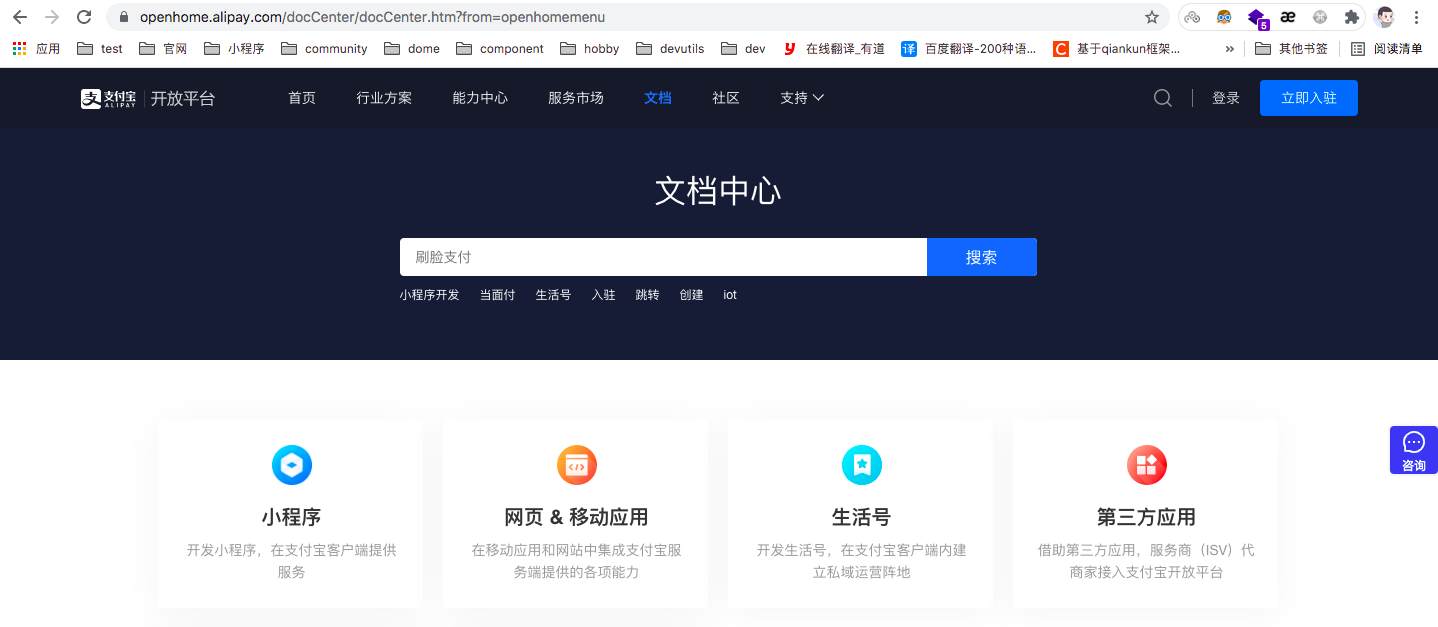
Task: Open the 咨询 consultation floating icon
Action: 1413,443
